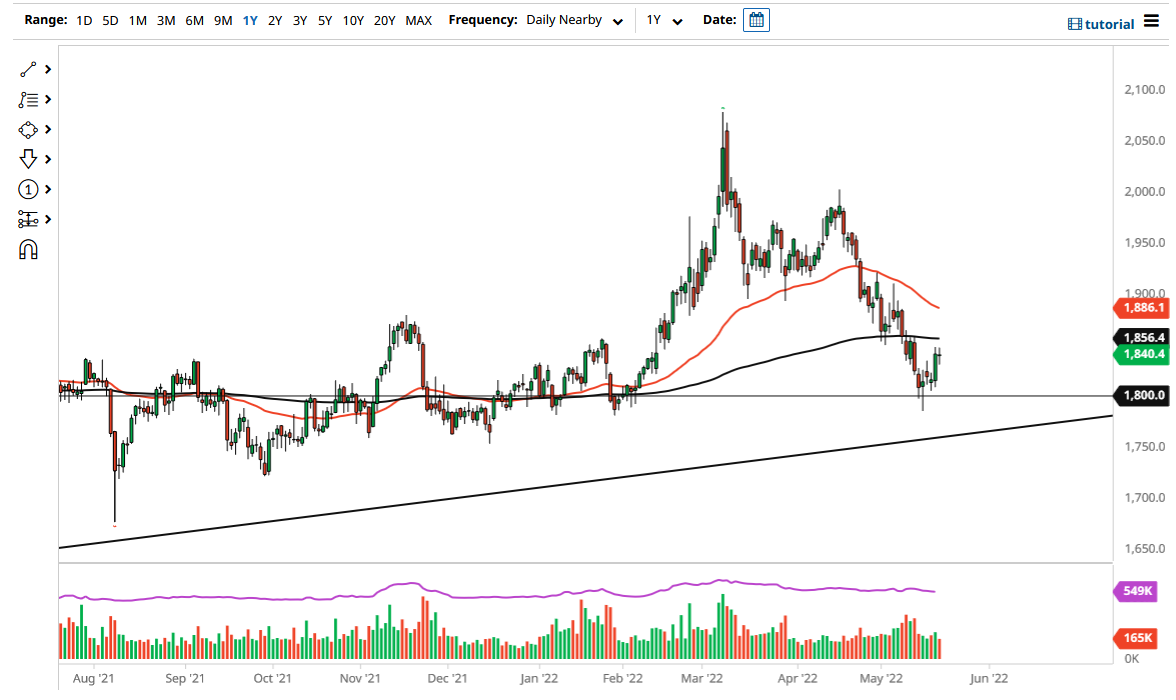This screenshot has width=1176, height=700.
Task: Set range to 9M
Action: click(223, 20)
